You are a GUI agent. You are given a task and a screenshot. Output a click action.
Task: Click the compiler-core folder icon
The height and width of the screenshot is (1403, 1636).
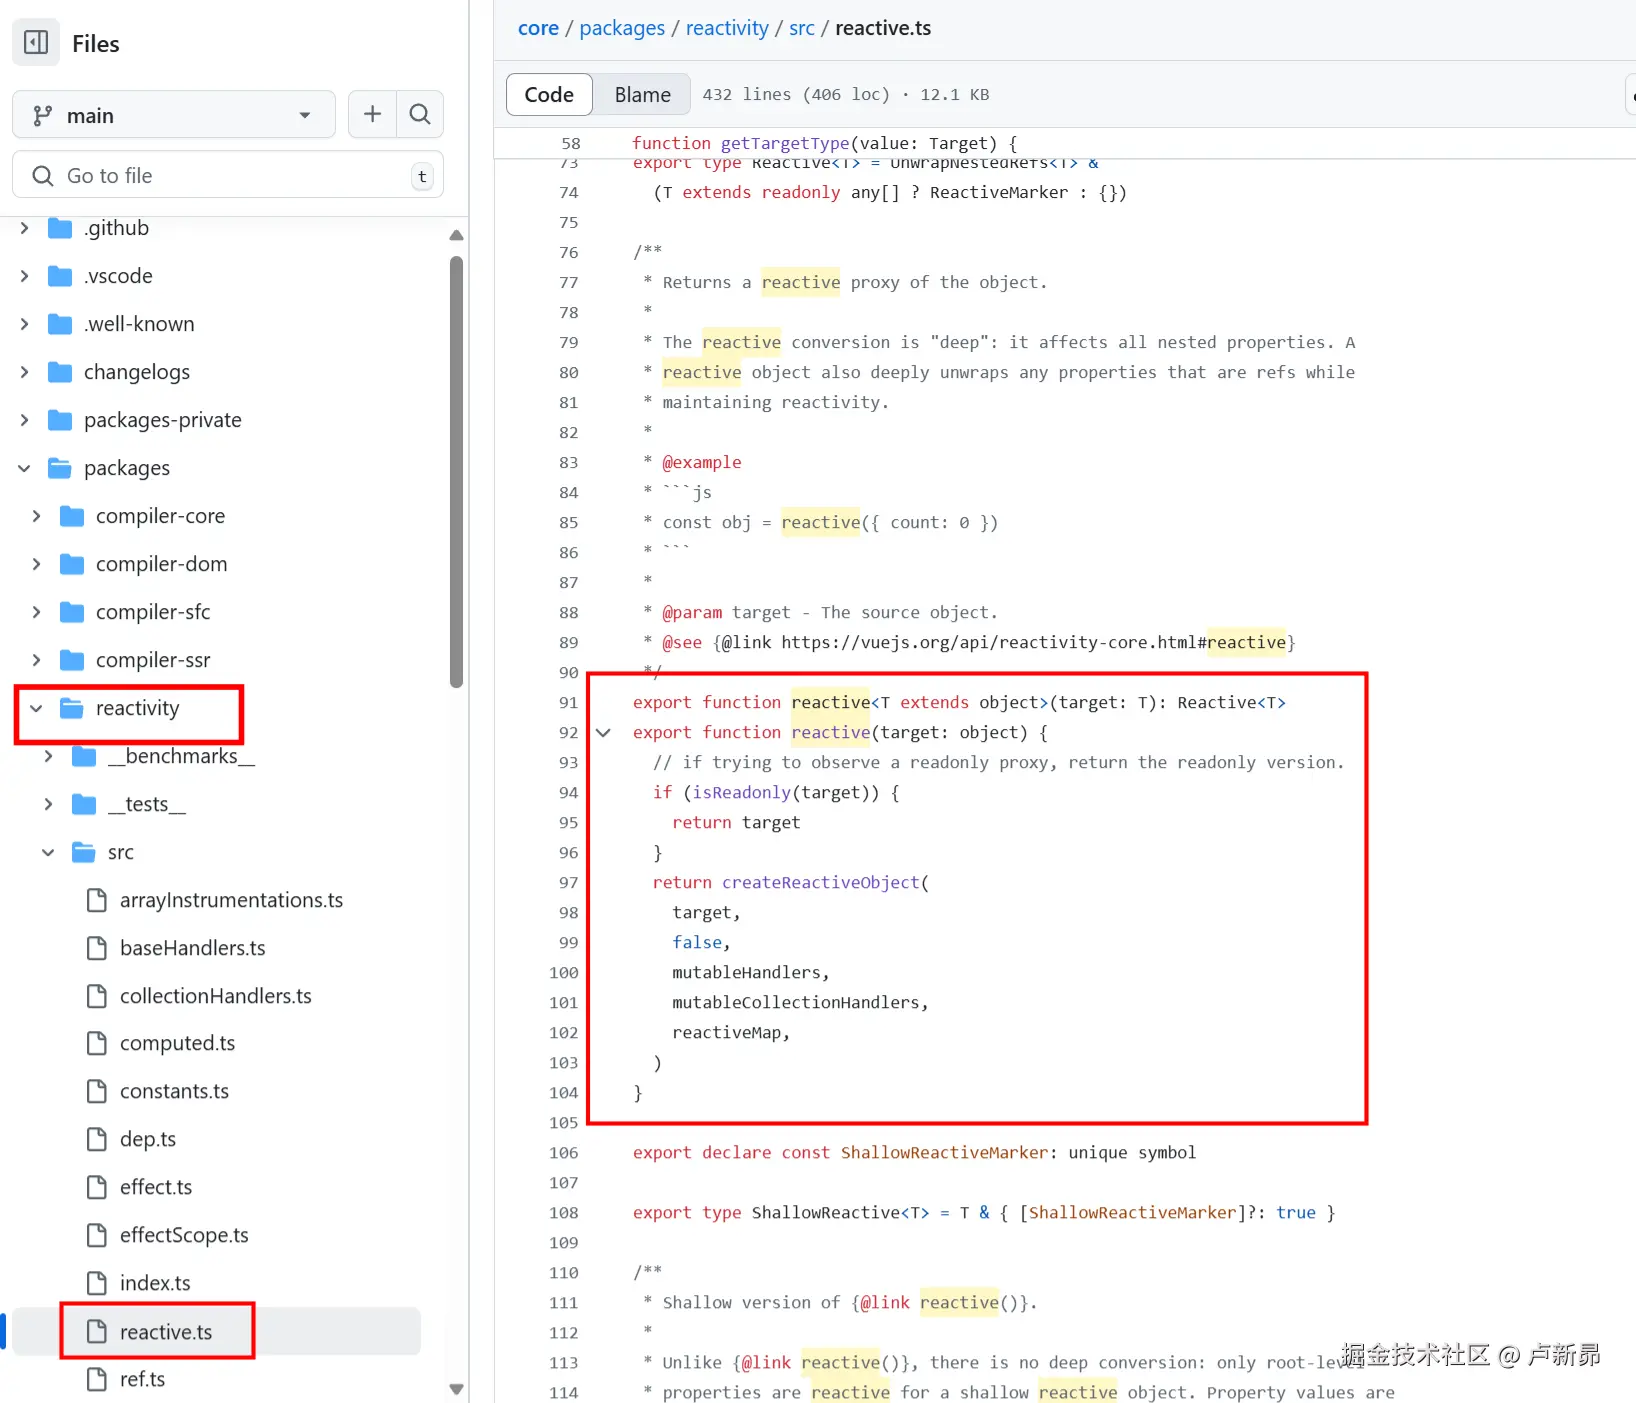[x=72, y=516]
